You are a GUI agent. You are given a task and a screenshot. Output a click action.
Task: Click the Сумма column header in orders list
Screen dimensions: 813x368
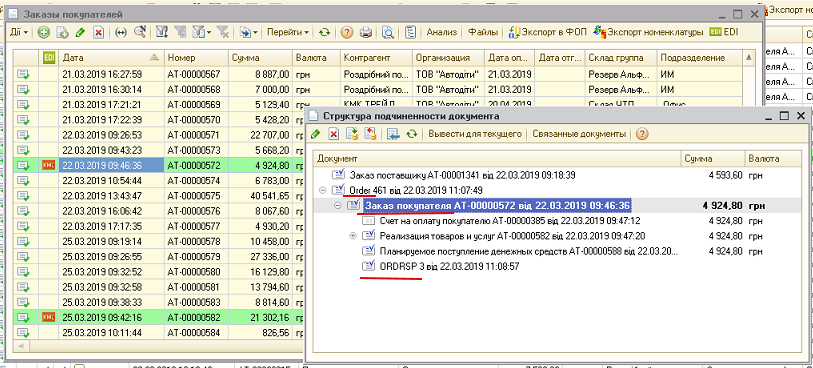tap(260, 58)
